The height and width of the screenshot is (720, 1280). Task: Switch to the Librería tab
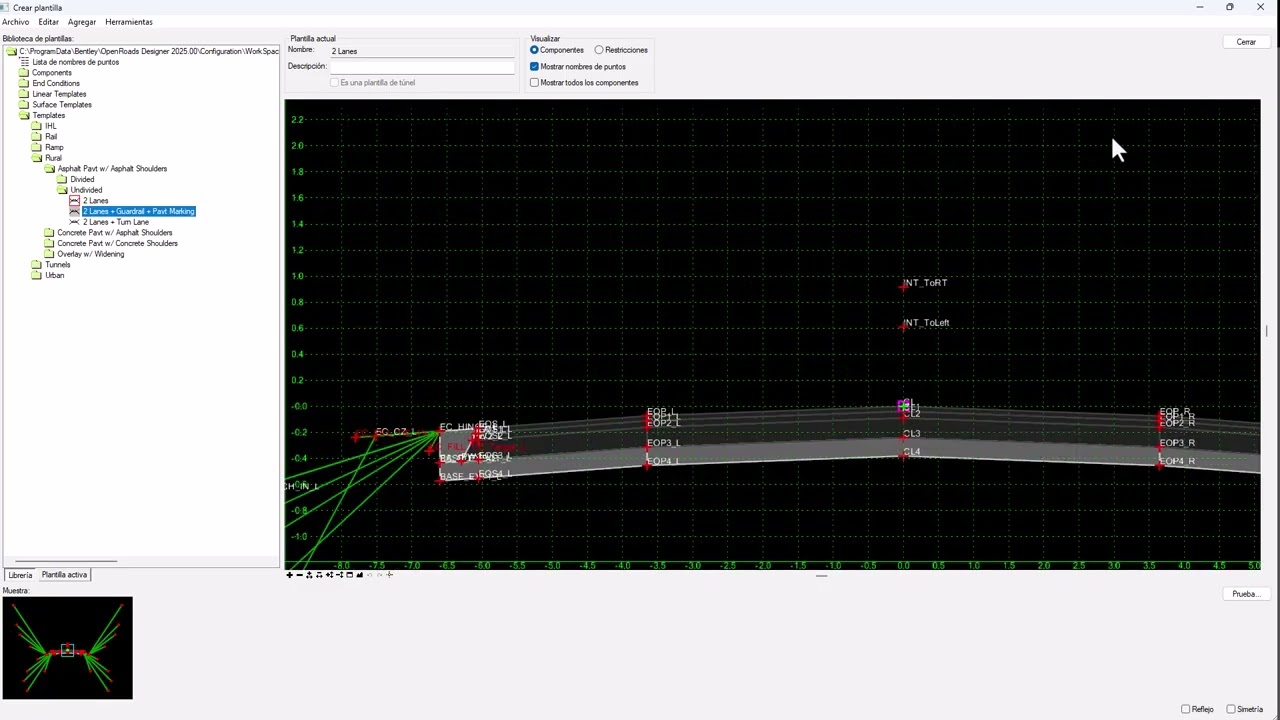20,575
